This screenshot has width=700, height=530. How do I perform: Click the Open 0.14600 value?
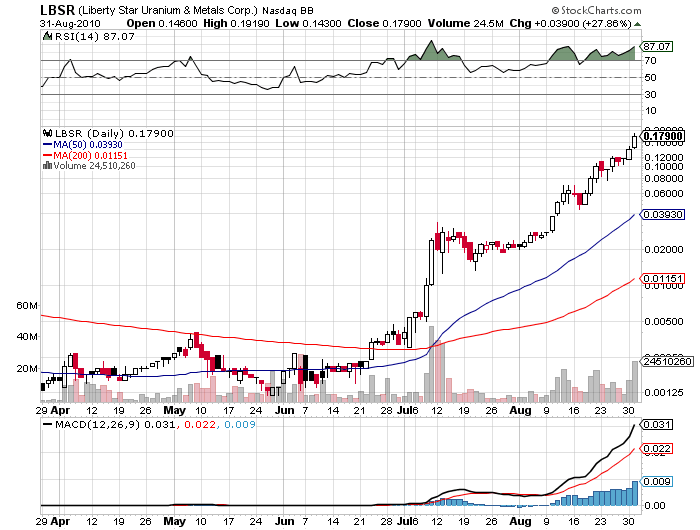[162, 23]
